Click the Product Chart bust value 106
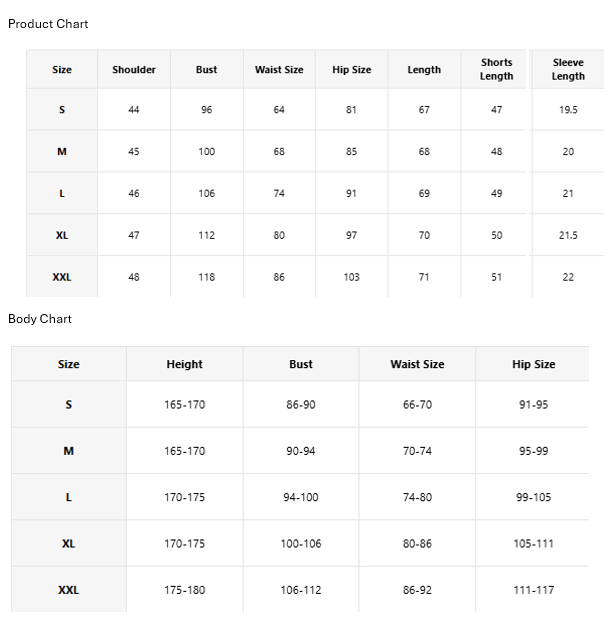This screenshot has width=608, height=632. pyautogui.click(x=206, y=193)
